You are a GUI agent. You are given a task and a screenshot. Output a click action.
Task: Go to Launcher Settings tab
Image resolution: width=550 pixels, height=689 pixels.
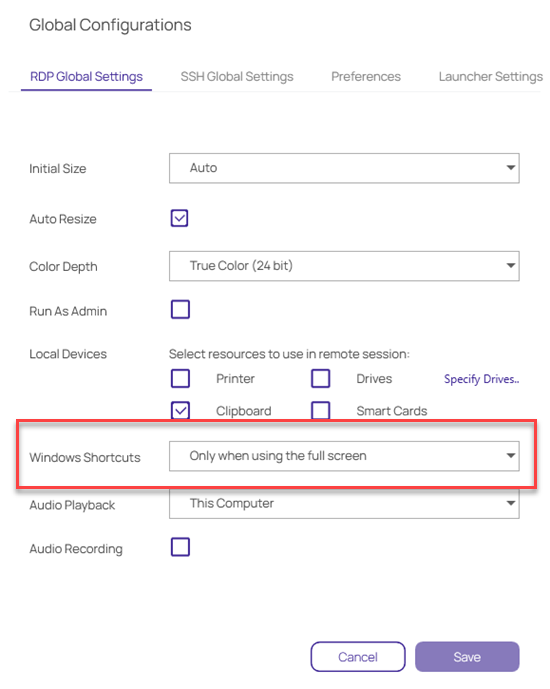491,76
